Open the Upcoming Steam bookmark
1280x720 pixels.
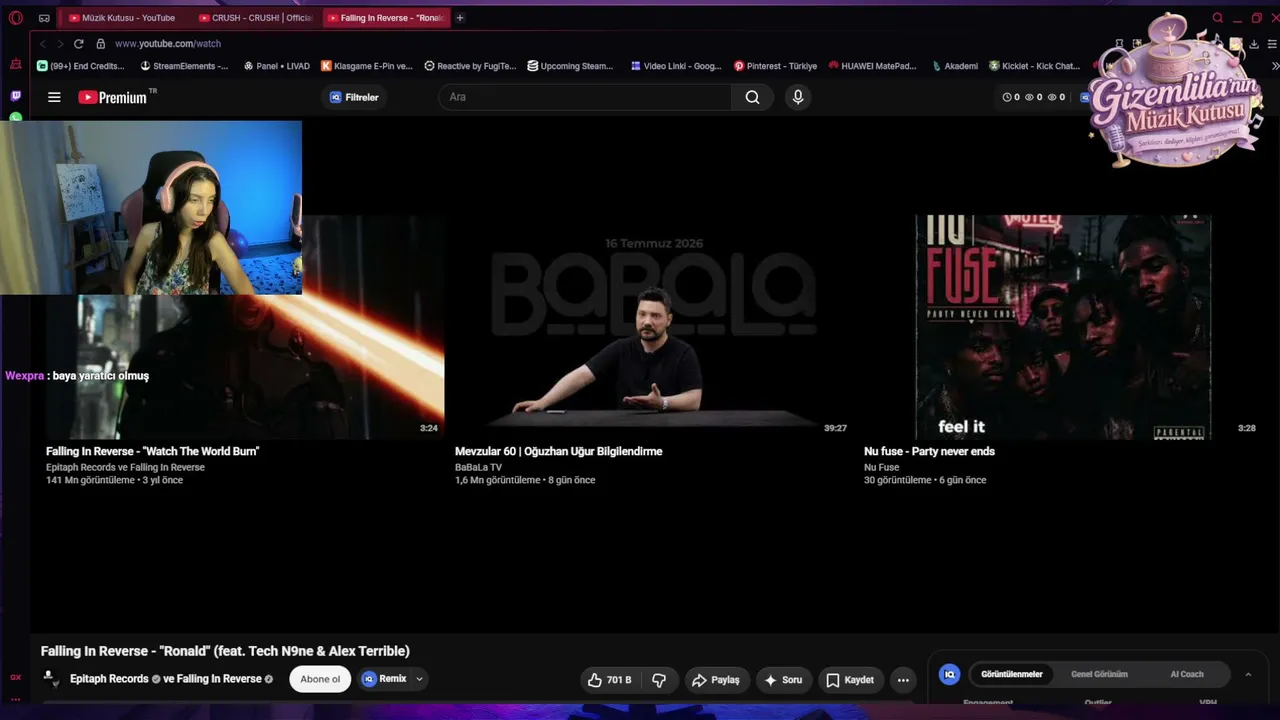(x=570, y=66)
